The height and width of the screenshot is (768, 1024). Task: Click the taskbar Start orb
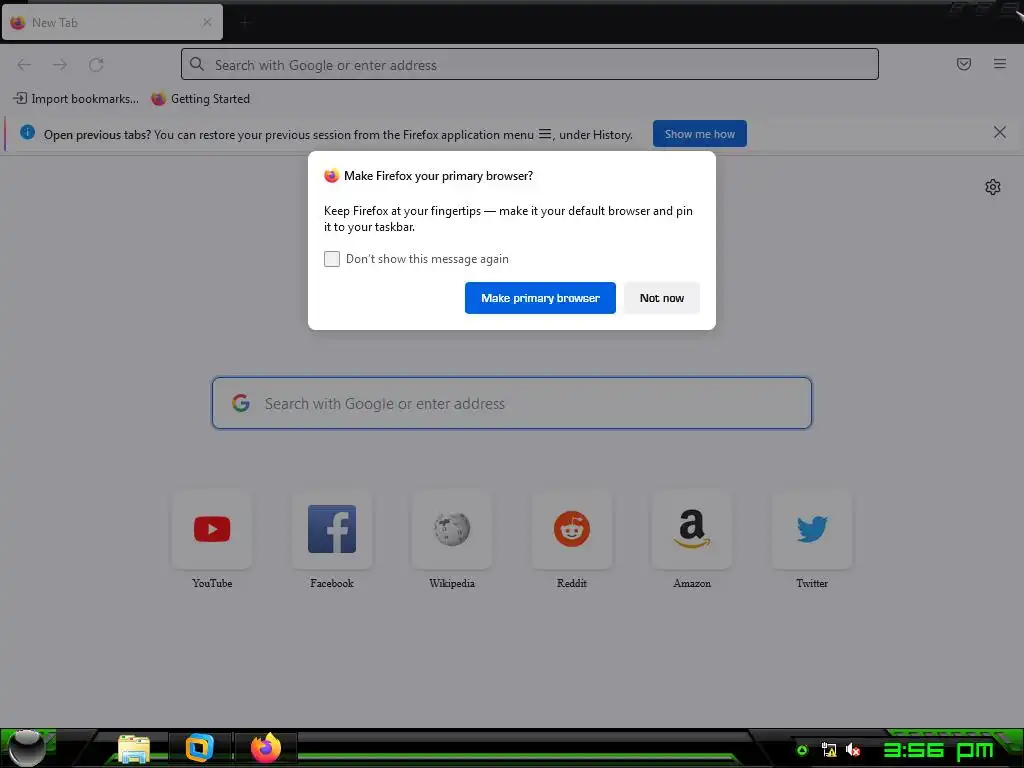27,748
